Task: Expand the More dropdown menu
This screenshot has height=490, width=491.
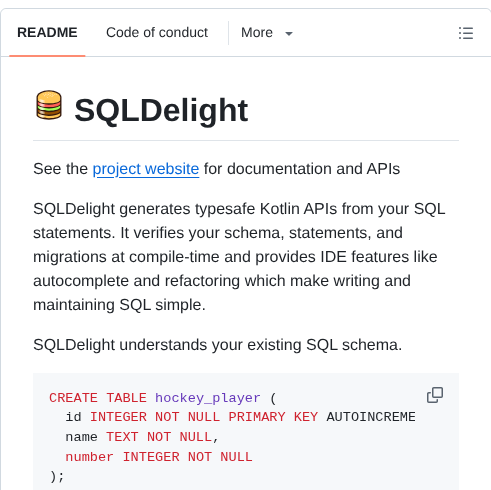Action: pyautogui.click(x=267, y=33)
